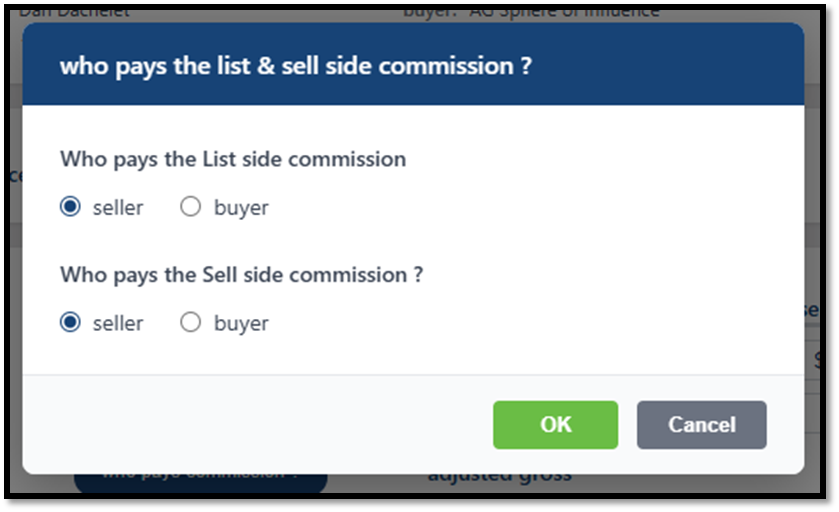Screen dimensions: 839x512
Task: Select seller for Sell side commission
Action: tap(70, 323)
